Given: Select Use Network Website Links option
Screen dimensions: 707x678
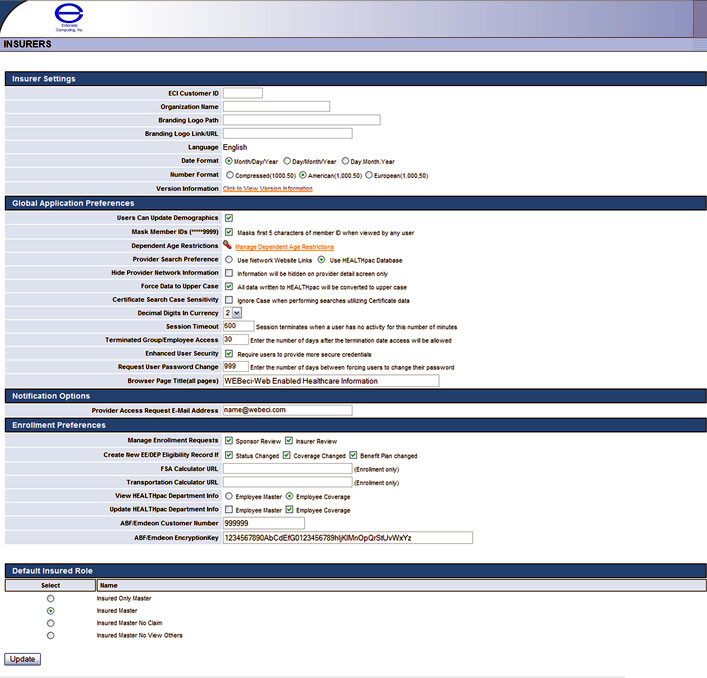Looking at the screenshot, I should click(229, 258).
